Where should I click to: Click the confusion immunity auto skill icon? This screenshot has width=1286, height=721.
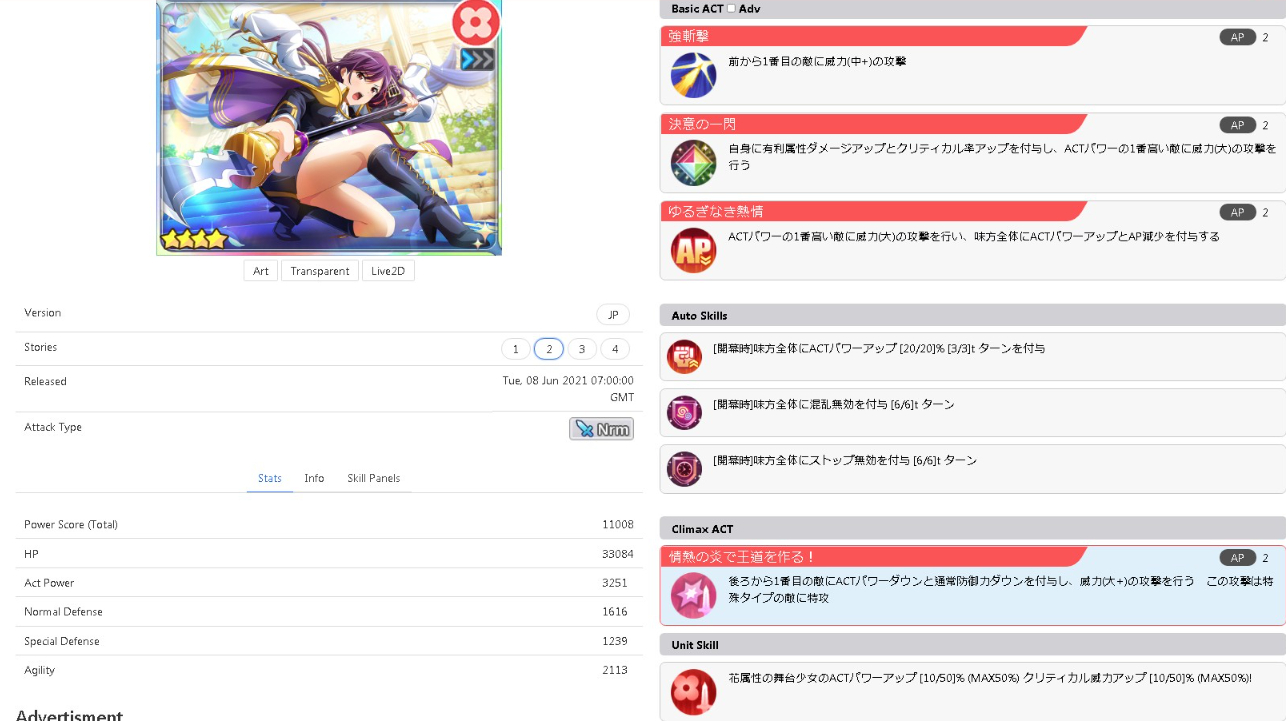685,412
